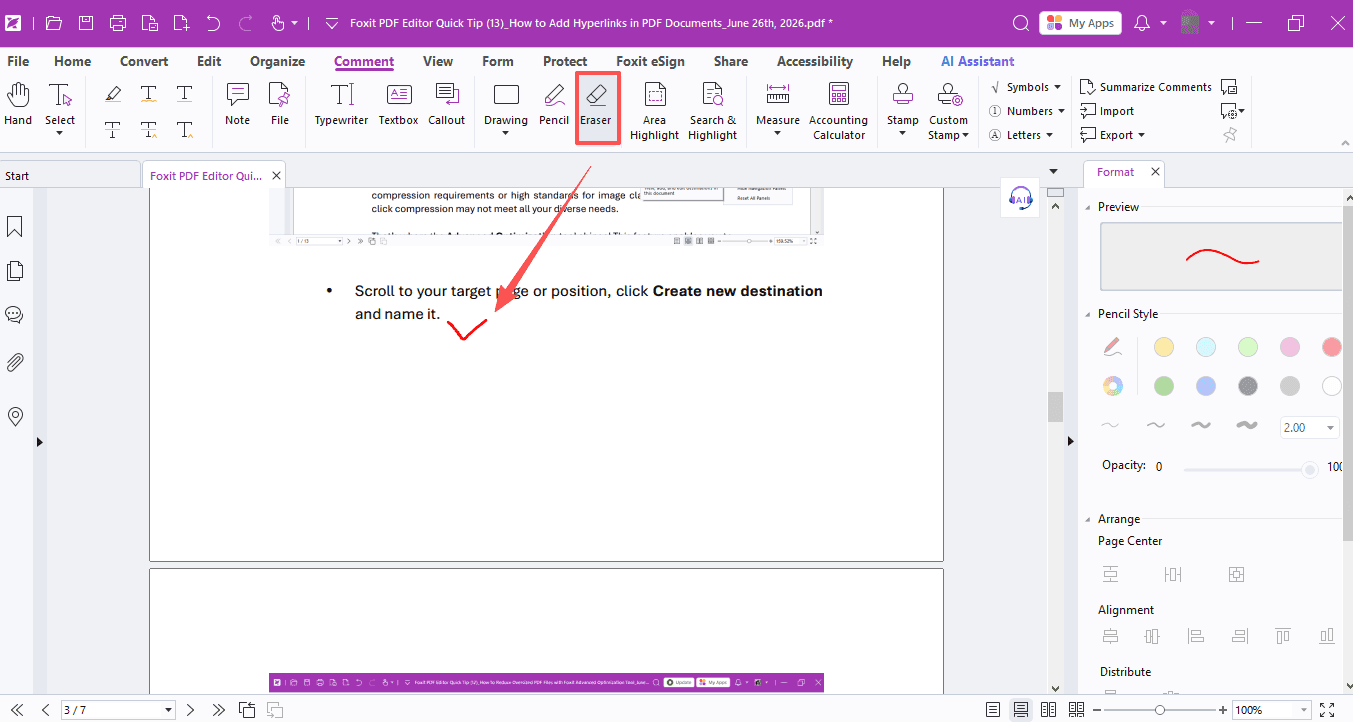Select the Area Highlight tool

pos(655,111)
